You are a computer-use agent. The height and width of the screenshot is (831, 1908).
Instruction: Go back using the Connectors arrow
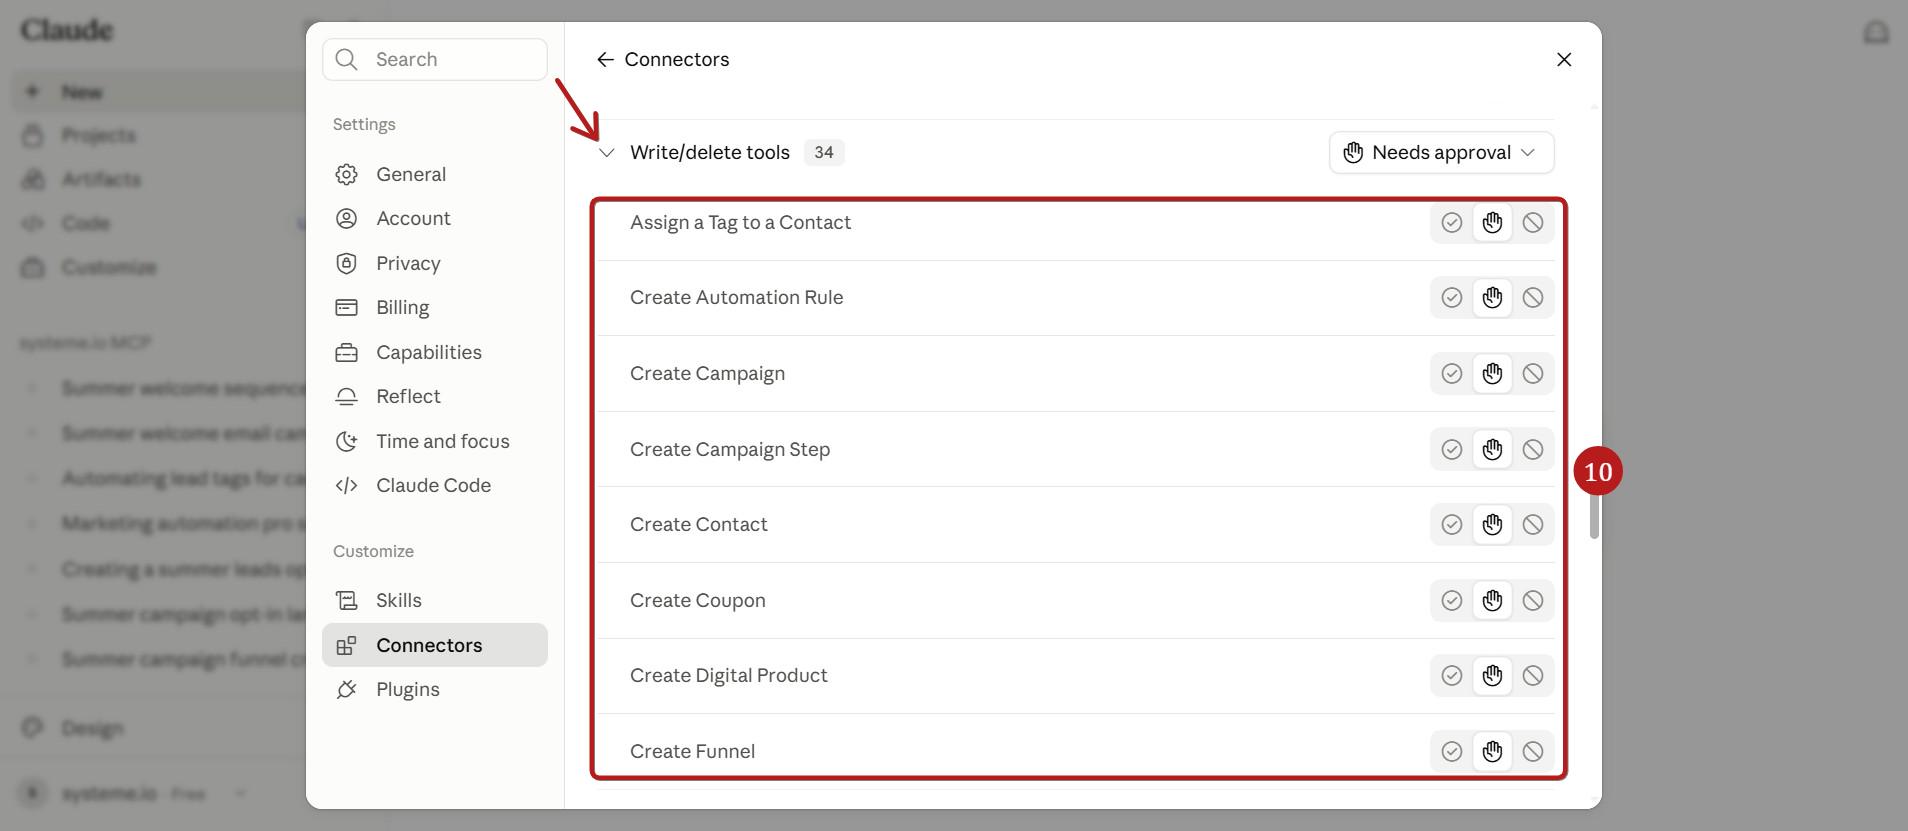(605, 59)
